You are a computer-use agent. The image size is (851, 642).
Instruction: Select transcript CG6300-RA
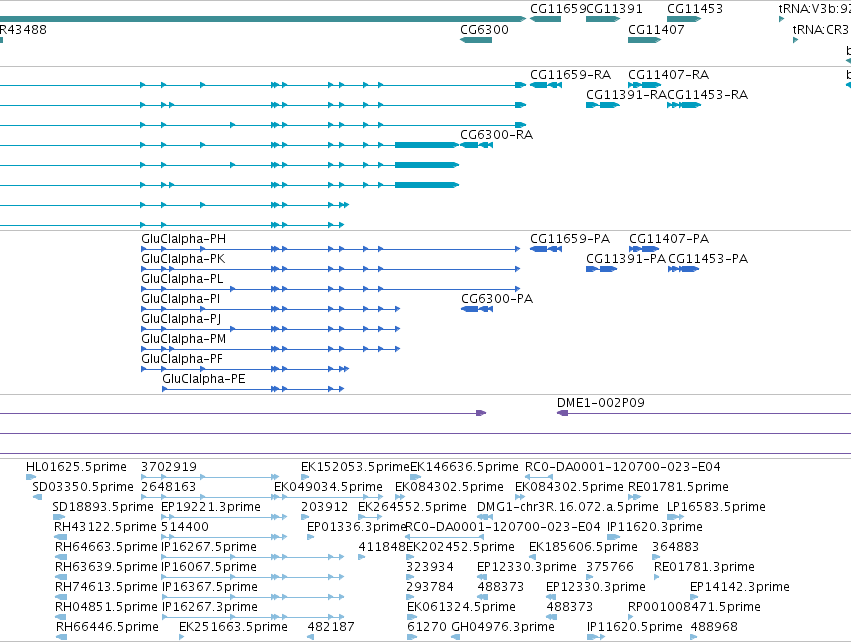tap(497, 135)
